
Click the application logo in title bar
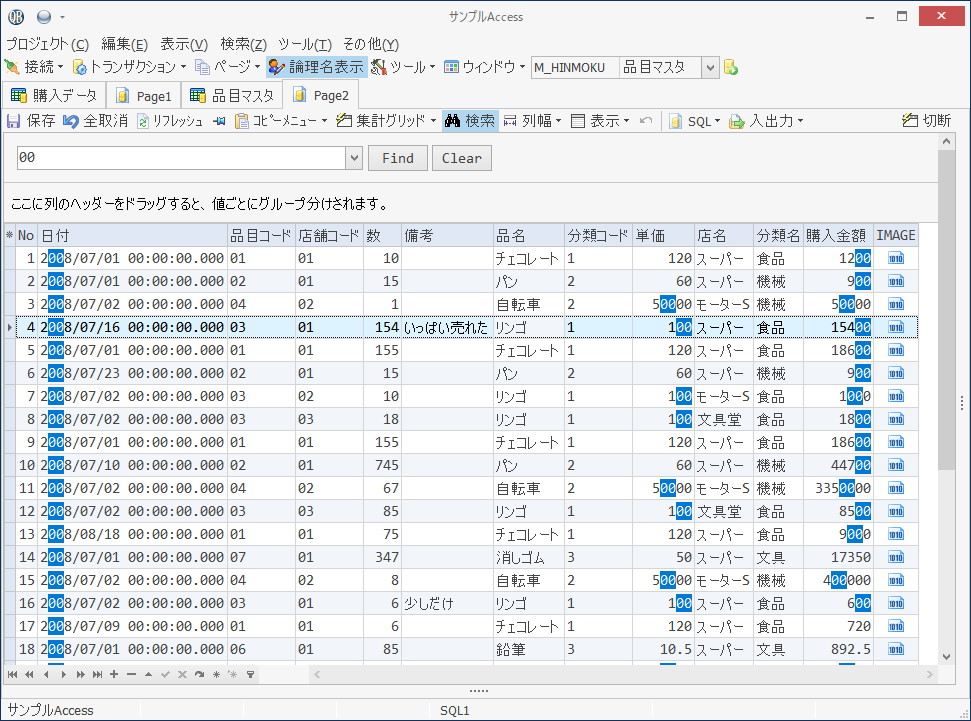(x=16, y=17)
